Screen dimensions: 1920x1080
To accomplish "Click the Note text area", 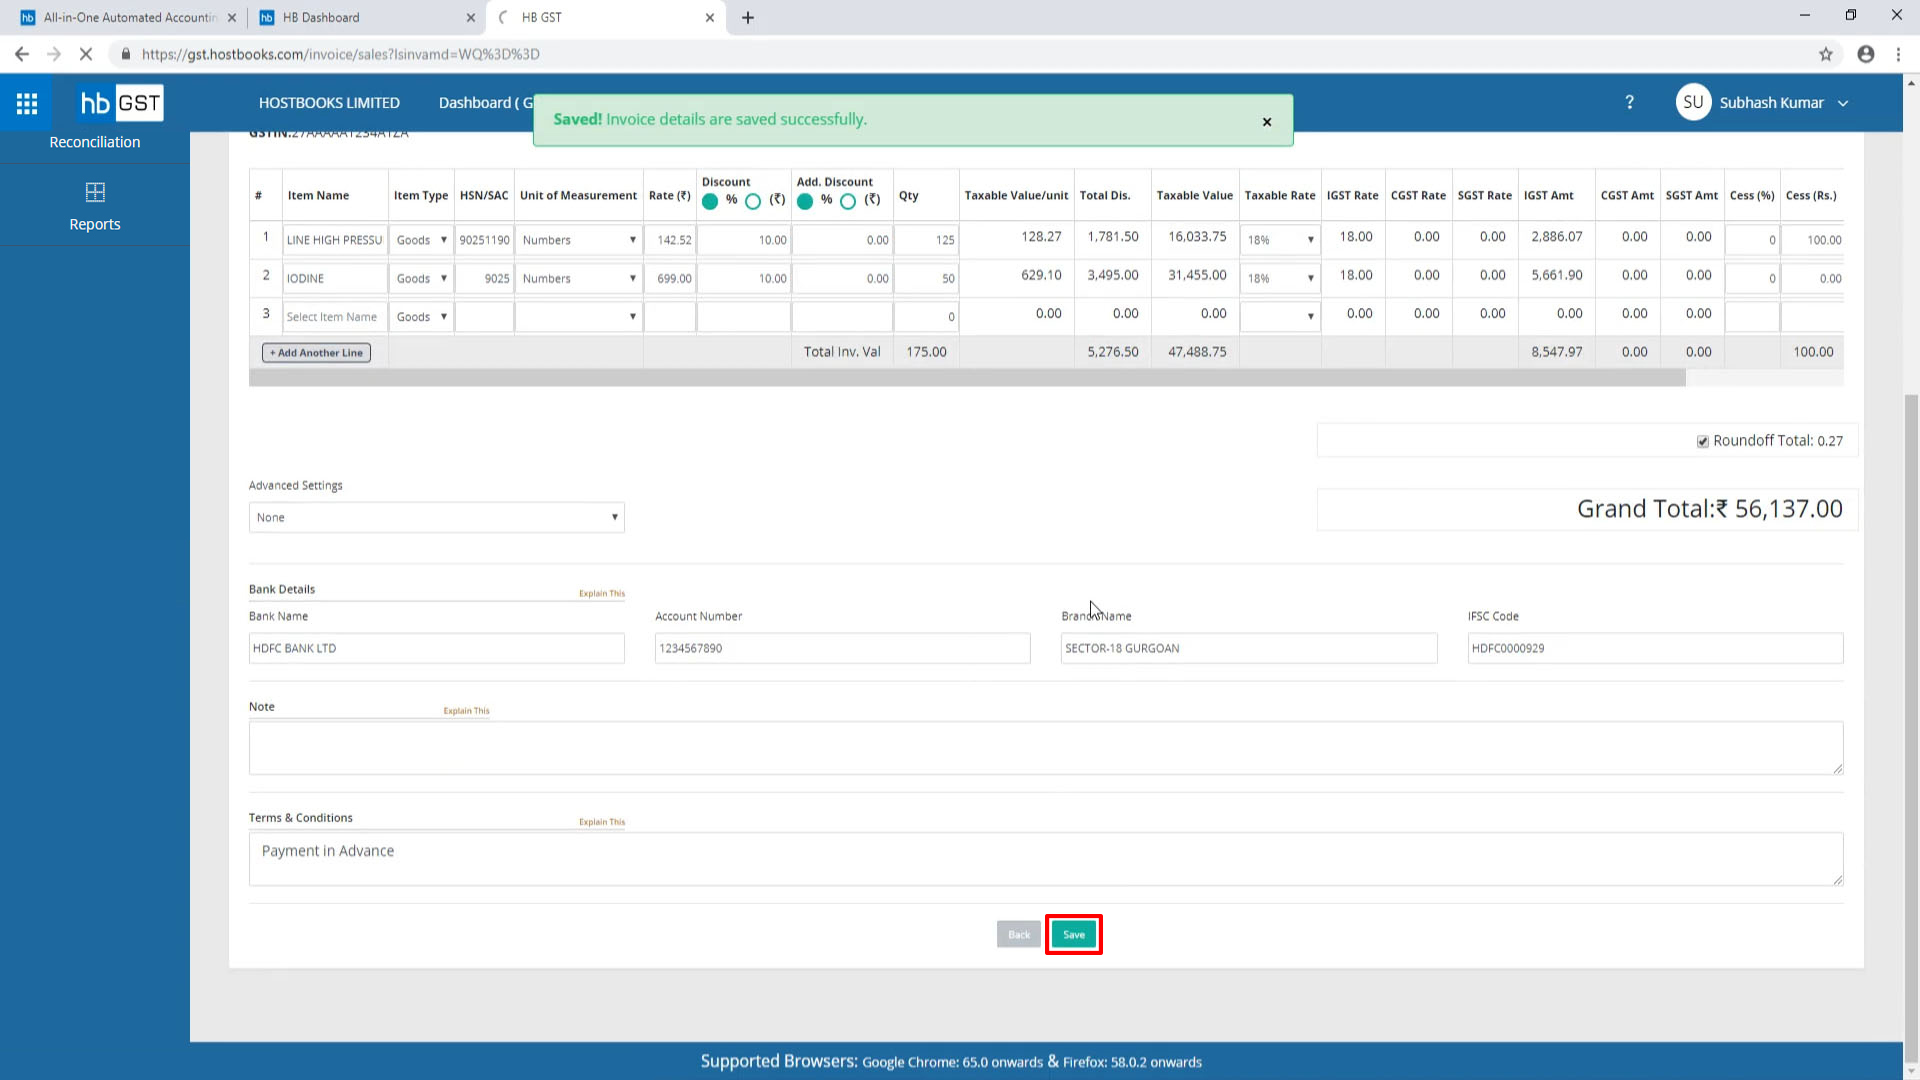I will 1046,748.
